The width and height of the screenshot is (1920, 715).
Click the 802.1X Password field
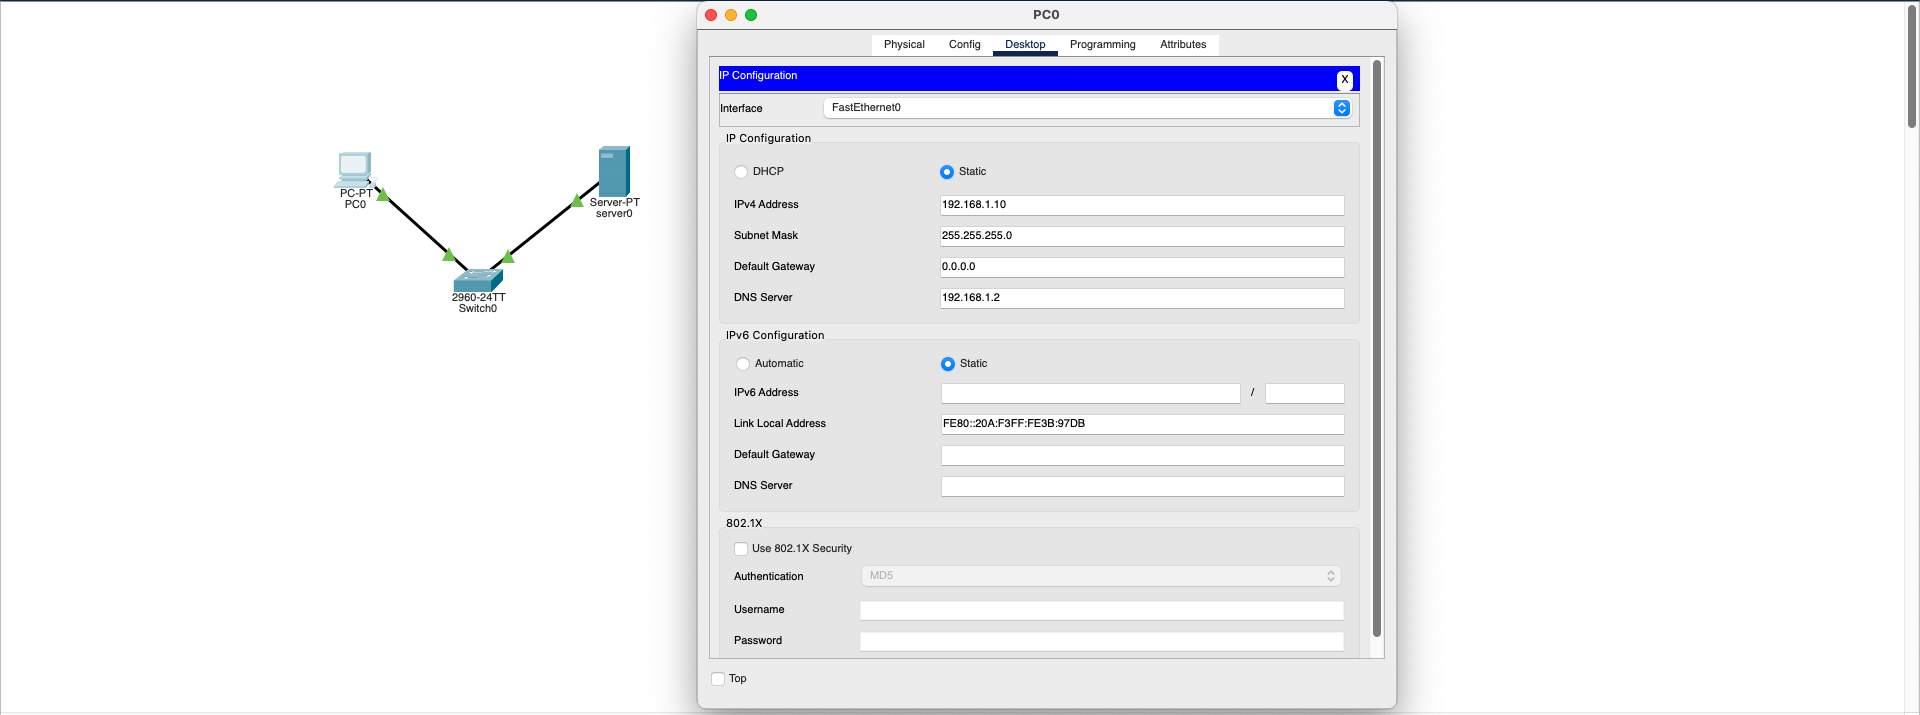[1101, 641]
